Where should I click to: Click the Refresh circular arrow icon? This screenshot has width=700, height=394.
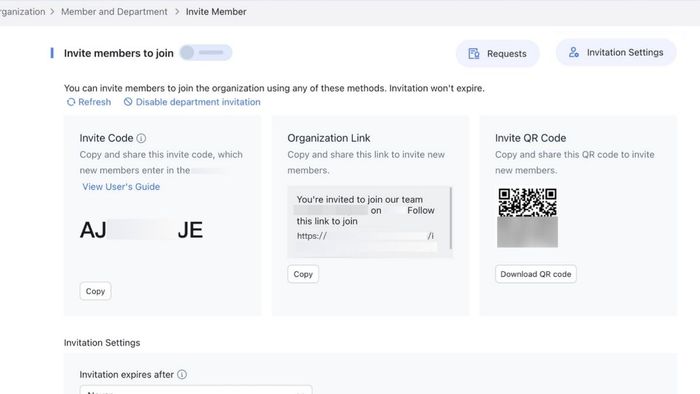71,102
